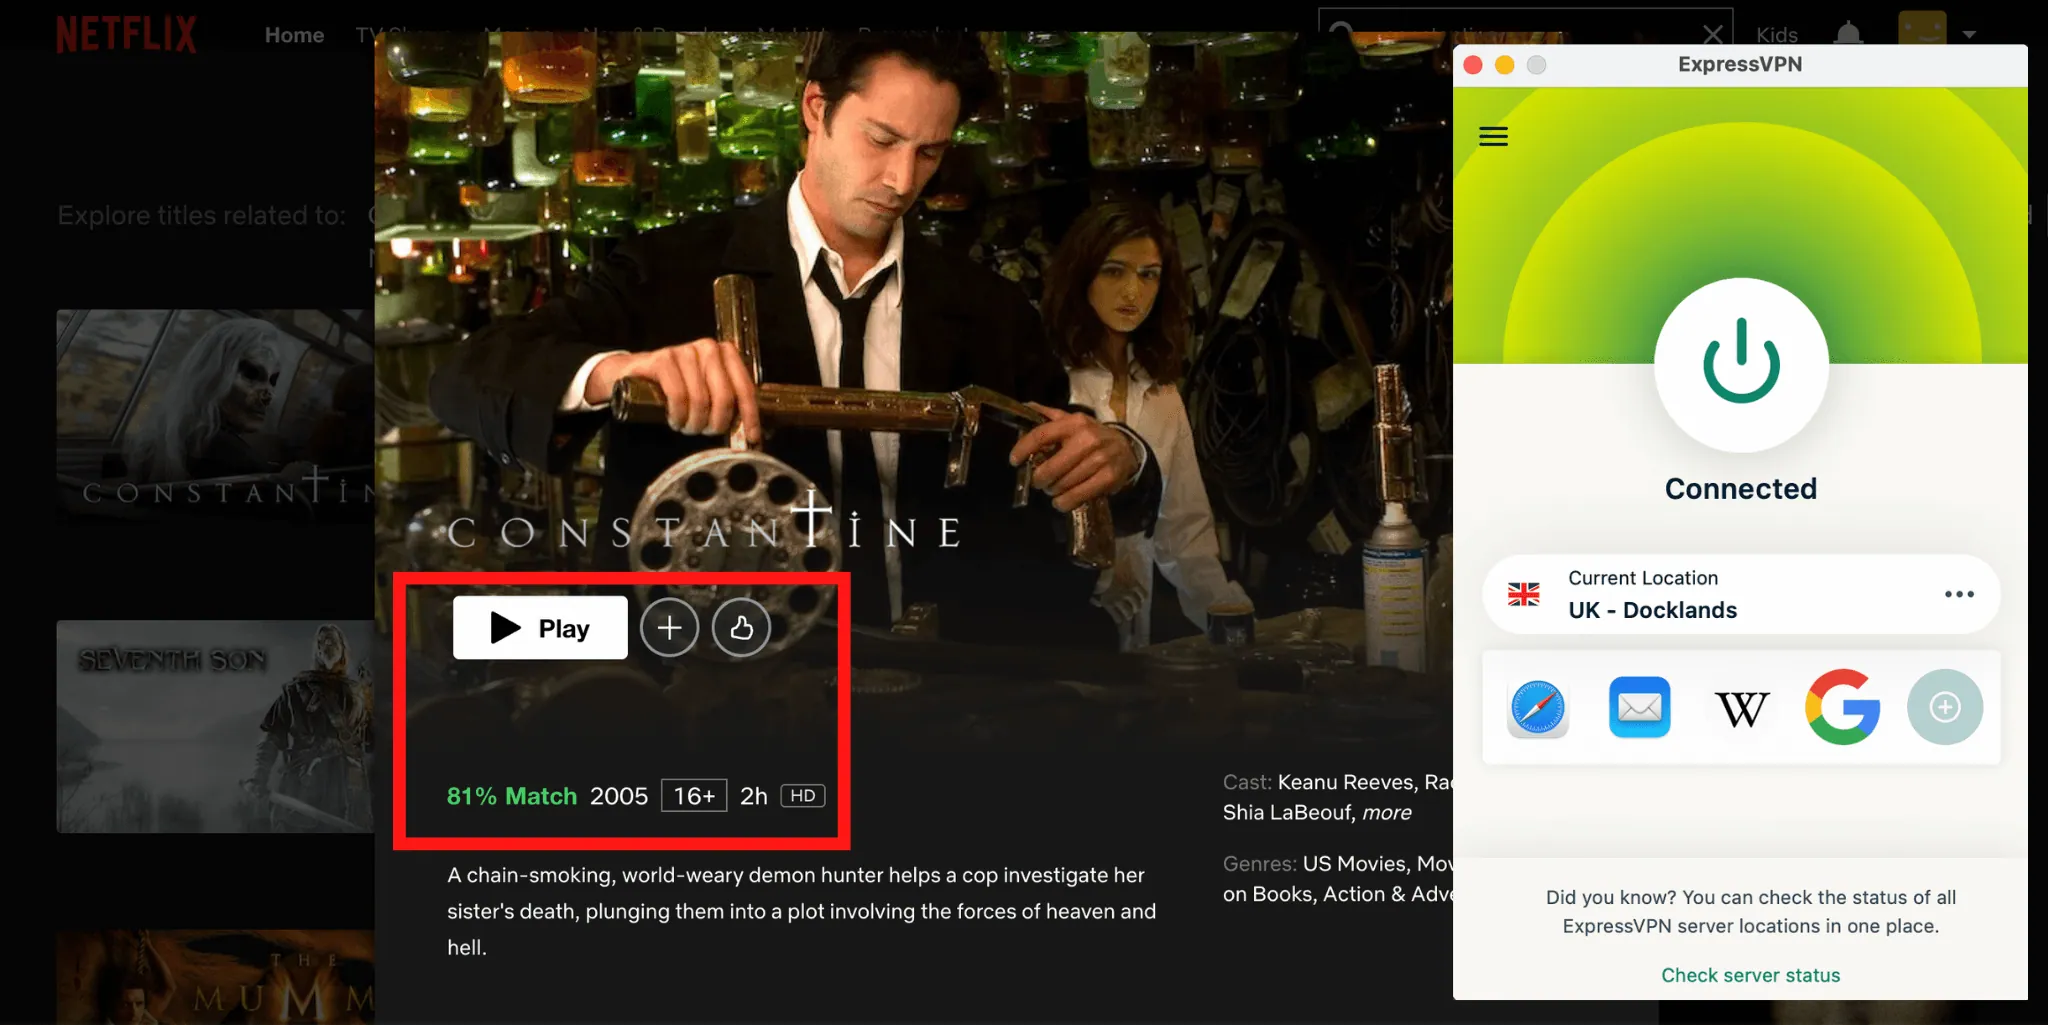Play Constantine on Netflix

(540, 628)
